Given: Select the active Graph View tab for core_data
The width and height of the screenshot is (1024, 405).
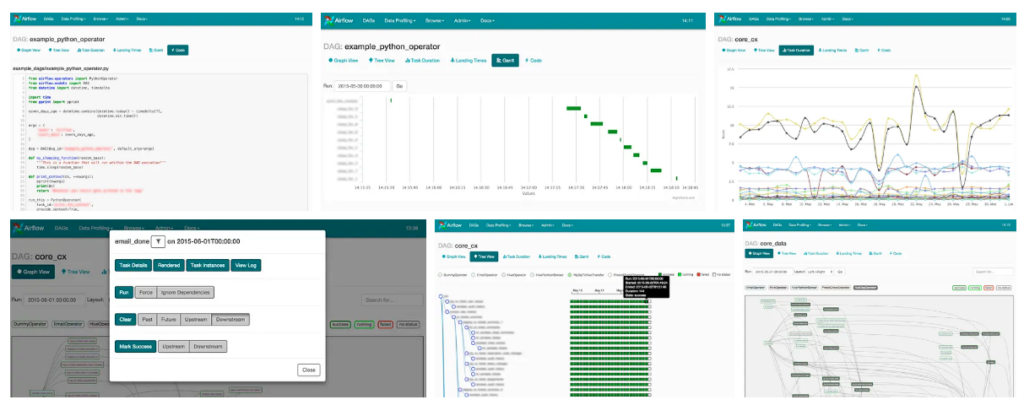Looking at the screenshot, I should click(x=759, y=253).
